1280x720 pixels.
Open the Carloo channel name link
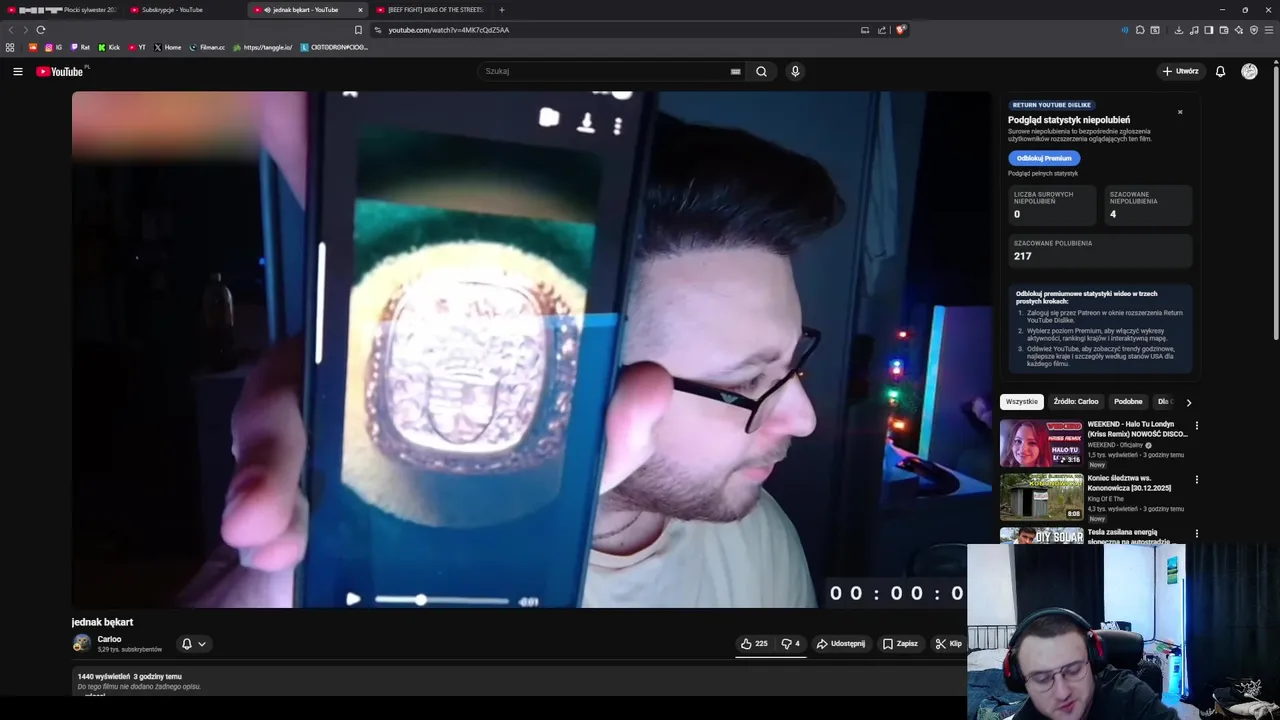109,639
